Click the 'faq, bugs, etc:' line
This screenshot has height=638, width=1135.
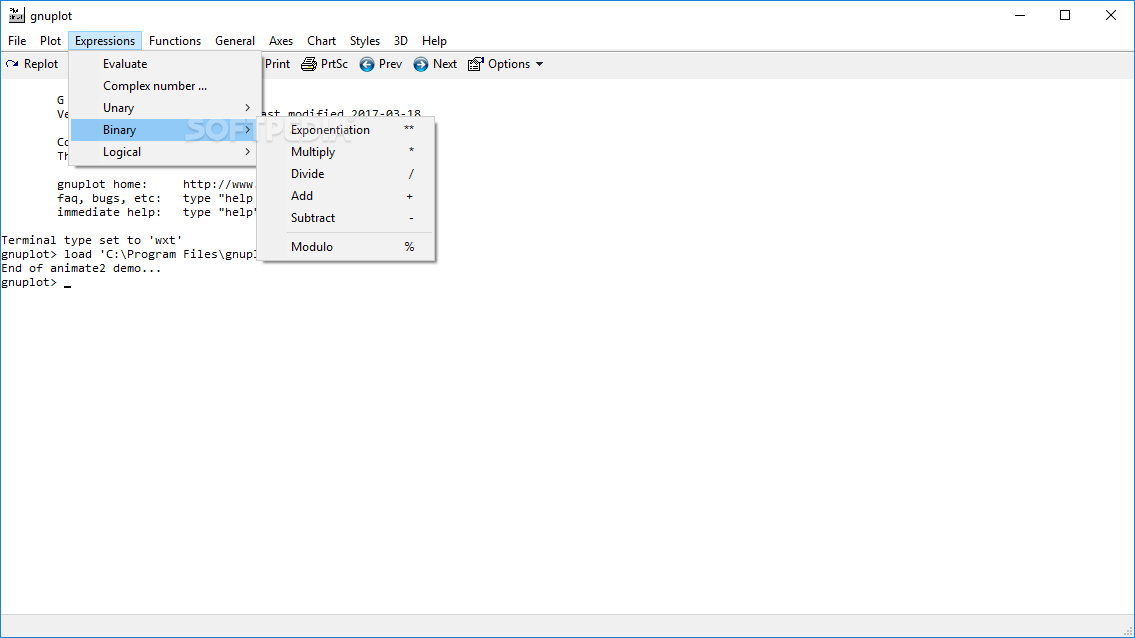pos(156,198)
